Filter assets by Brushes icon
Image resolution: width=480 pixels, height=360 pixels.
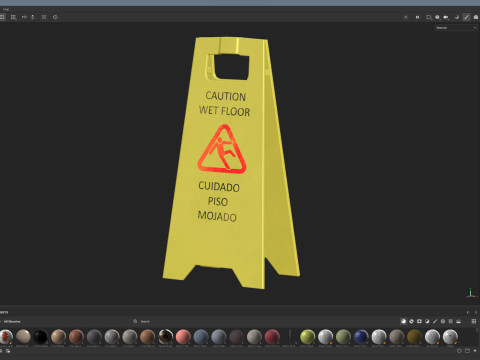[x=435, y=321]
